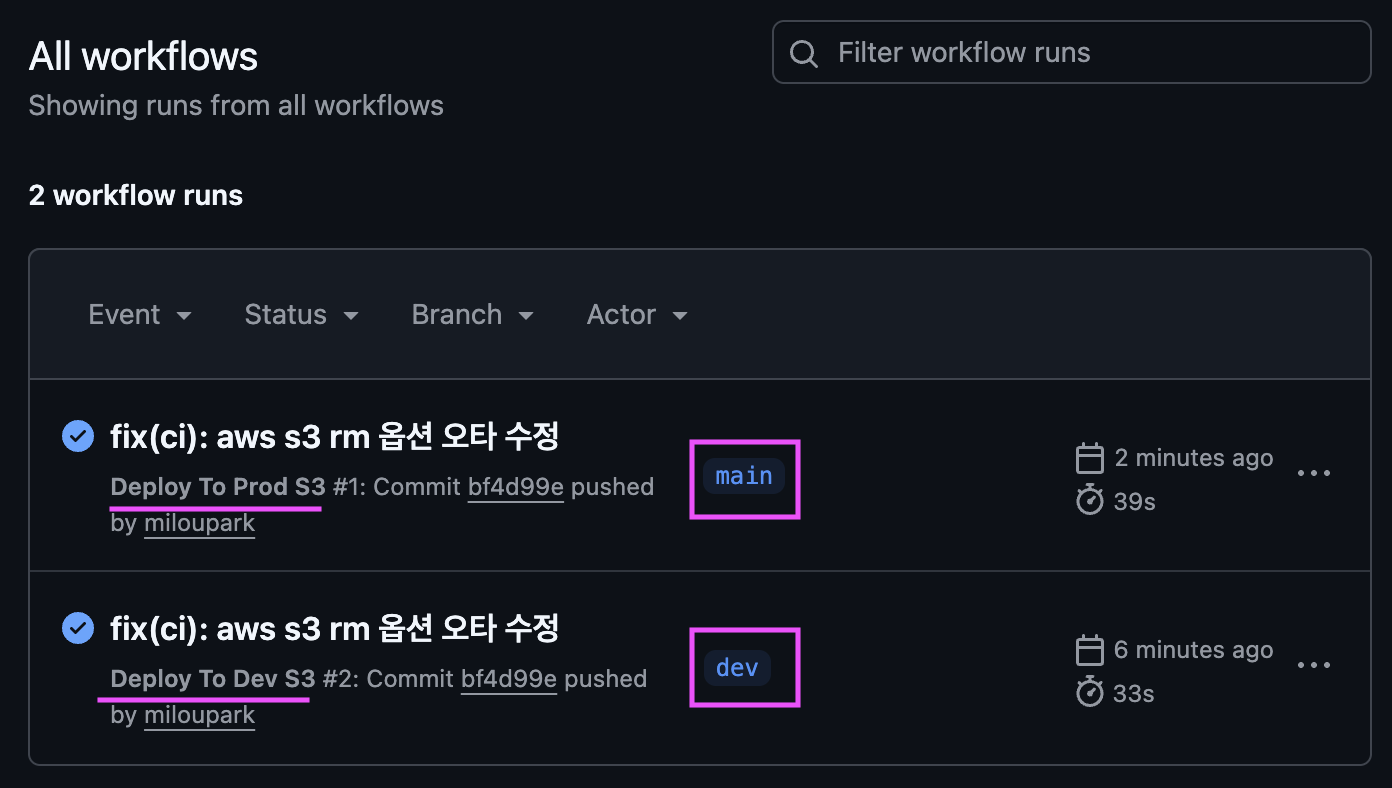Image resolution: width=1392 pixels, height=788 pixels.
Task: Open the Actor filter dropdown
Action: [x=637, y=315]
